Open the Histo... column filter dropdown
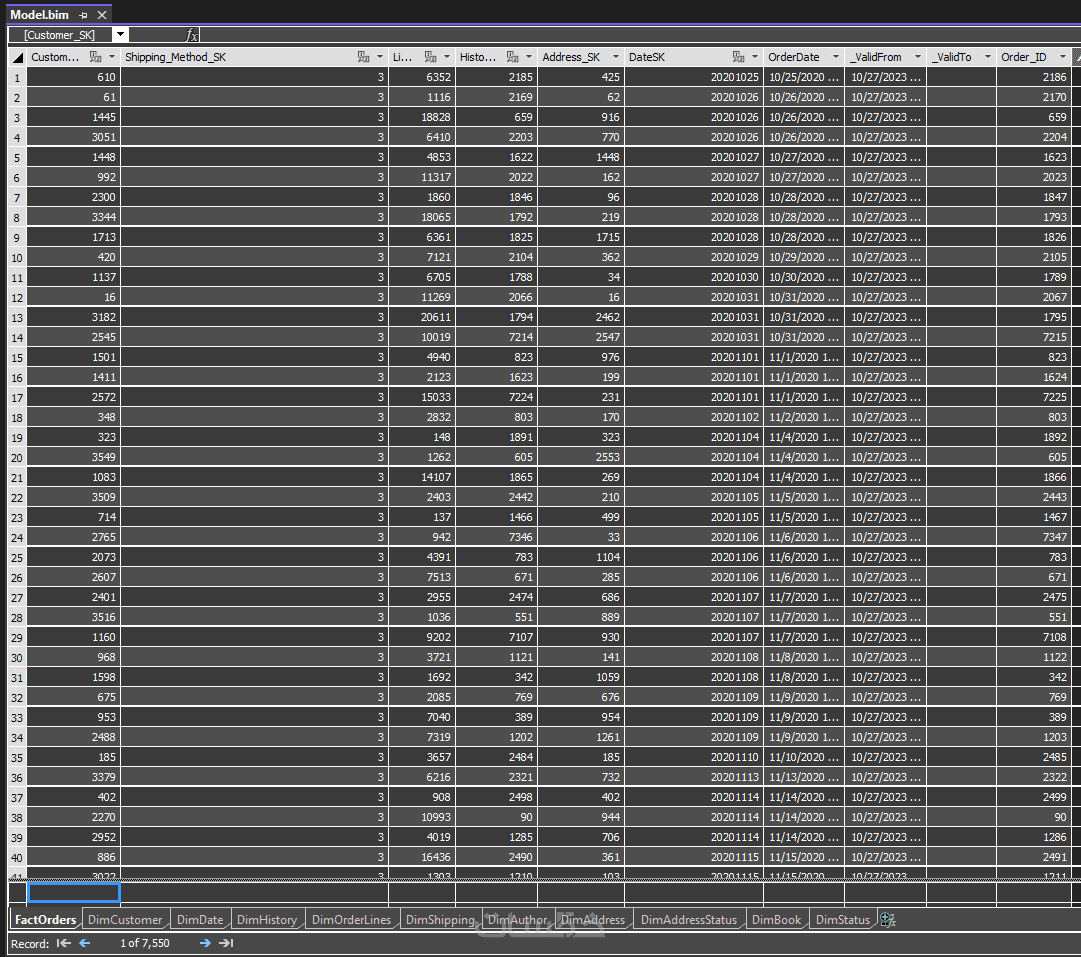 (529, 57)
